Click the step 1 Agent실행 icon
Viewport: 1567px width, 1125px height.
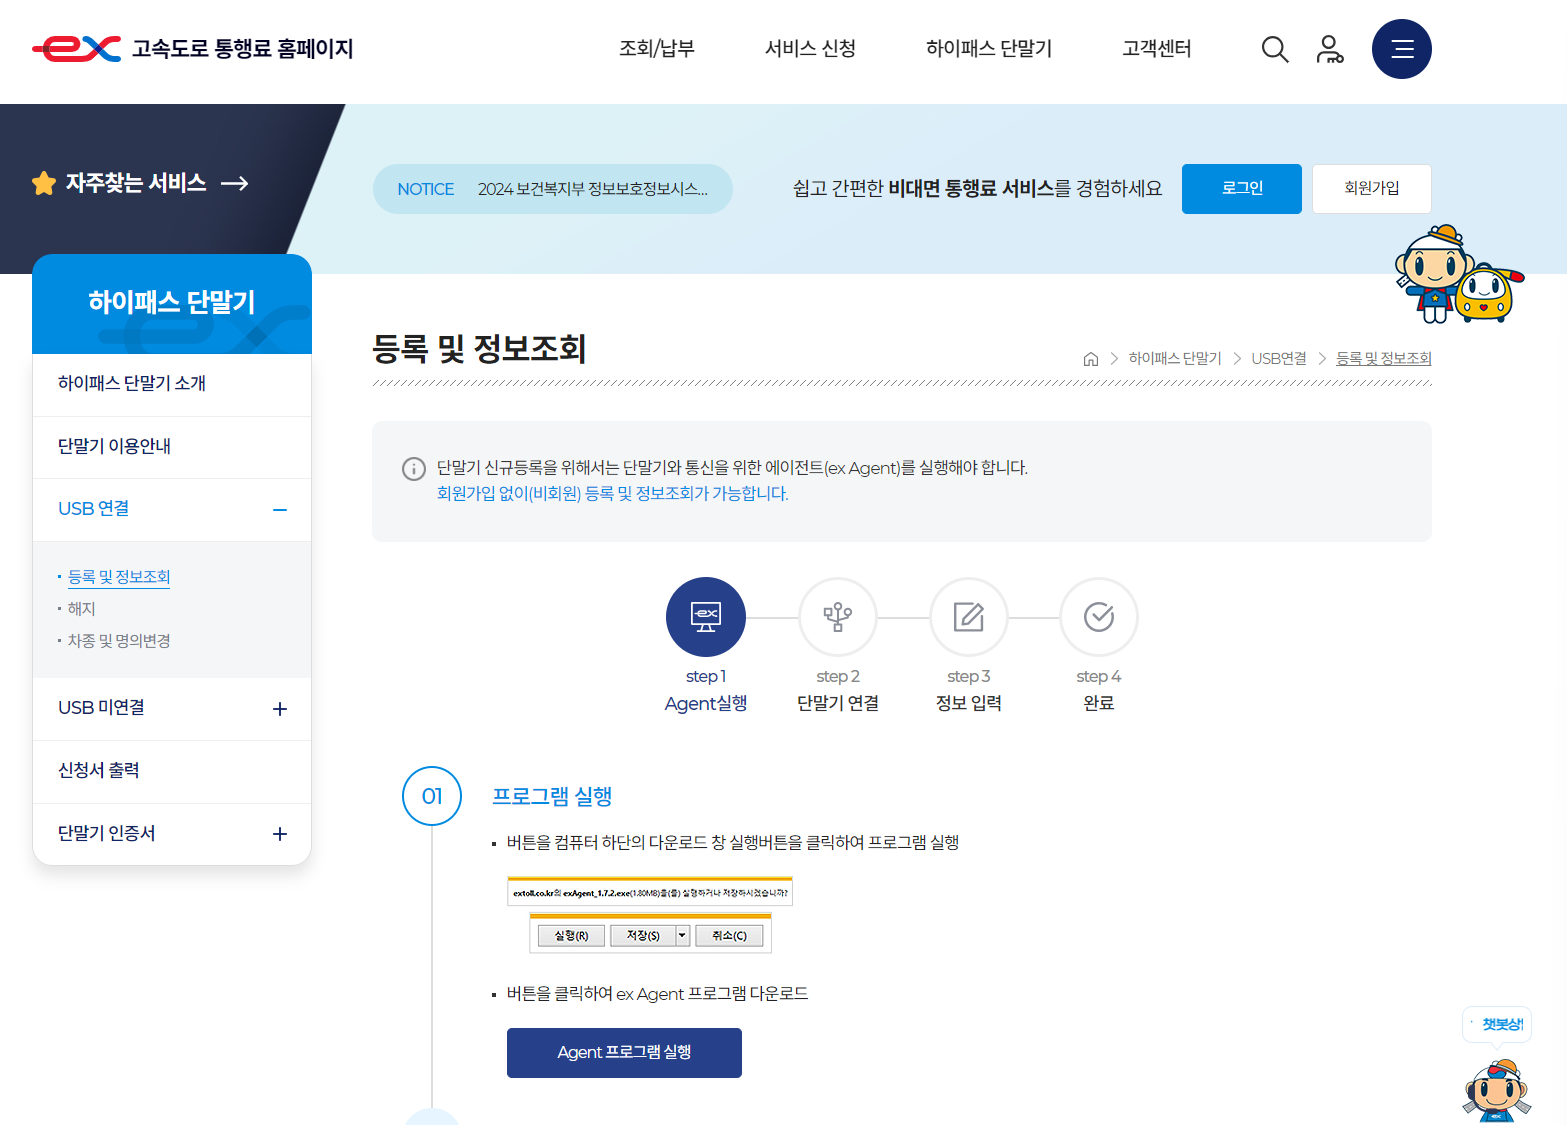(706, 617)
